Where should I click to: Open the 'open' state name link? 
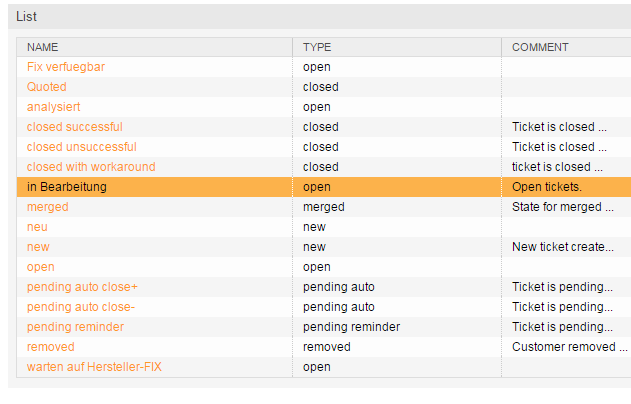click(41, 267)
